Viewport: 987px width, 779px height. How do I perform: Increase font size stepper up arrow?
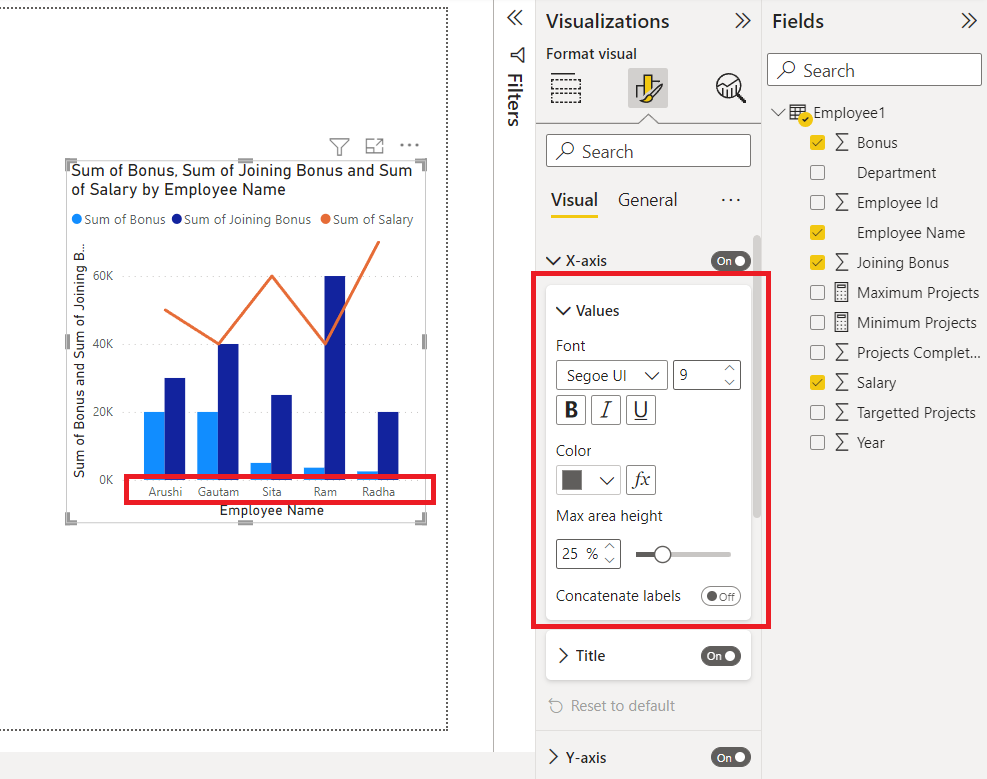click(730, 368)
